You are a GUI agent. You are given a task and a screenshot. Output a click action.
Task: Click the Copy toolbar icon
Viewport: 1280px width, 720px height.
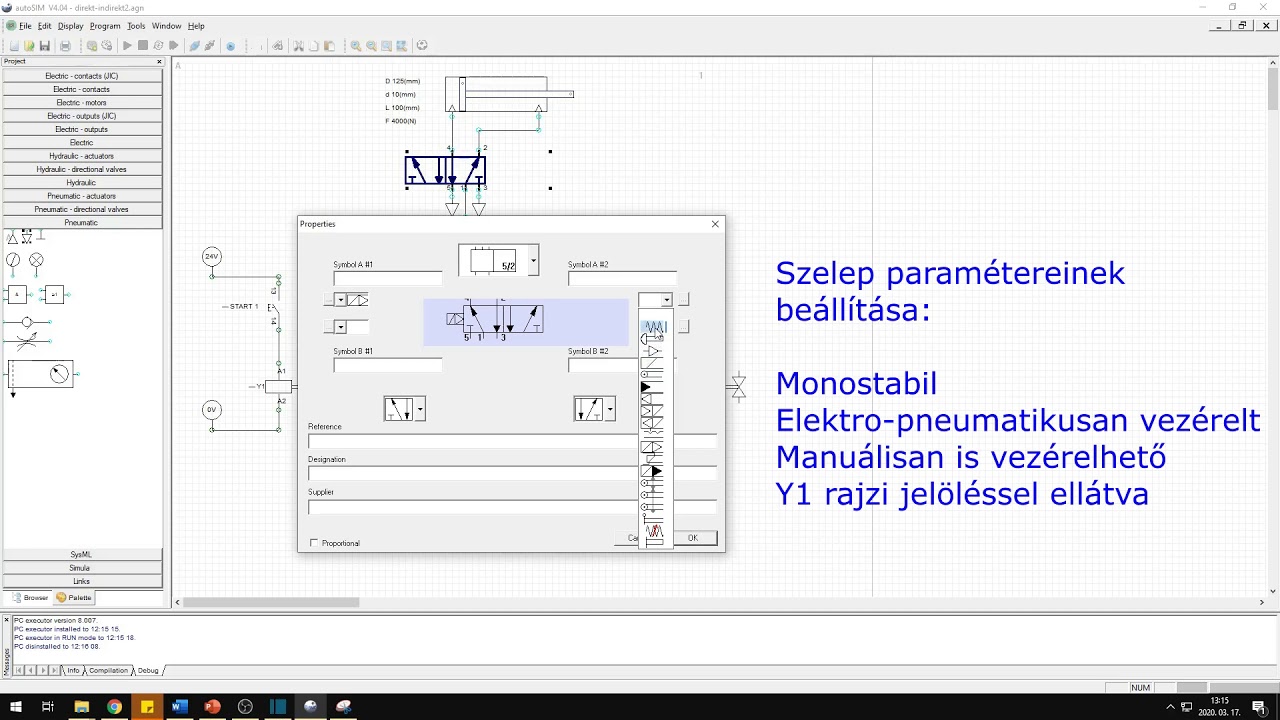pos(313,46)
